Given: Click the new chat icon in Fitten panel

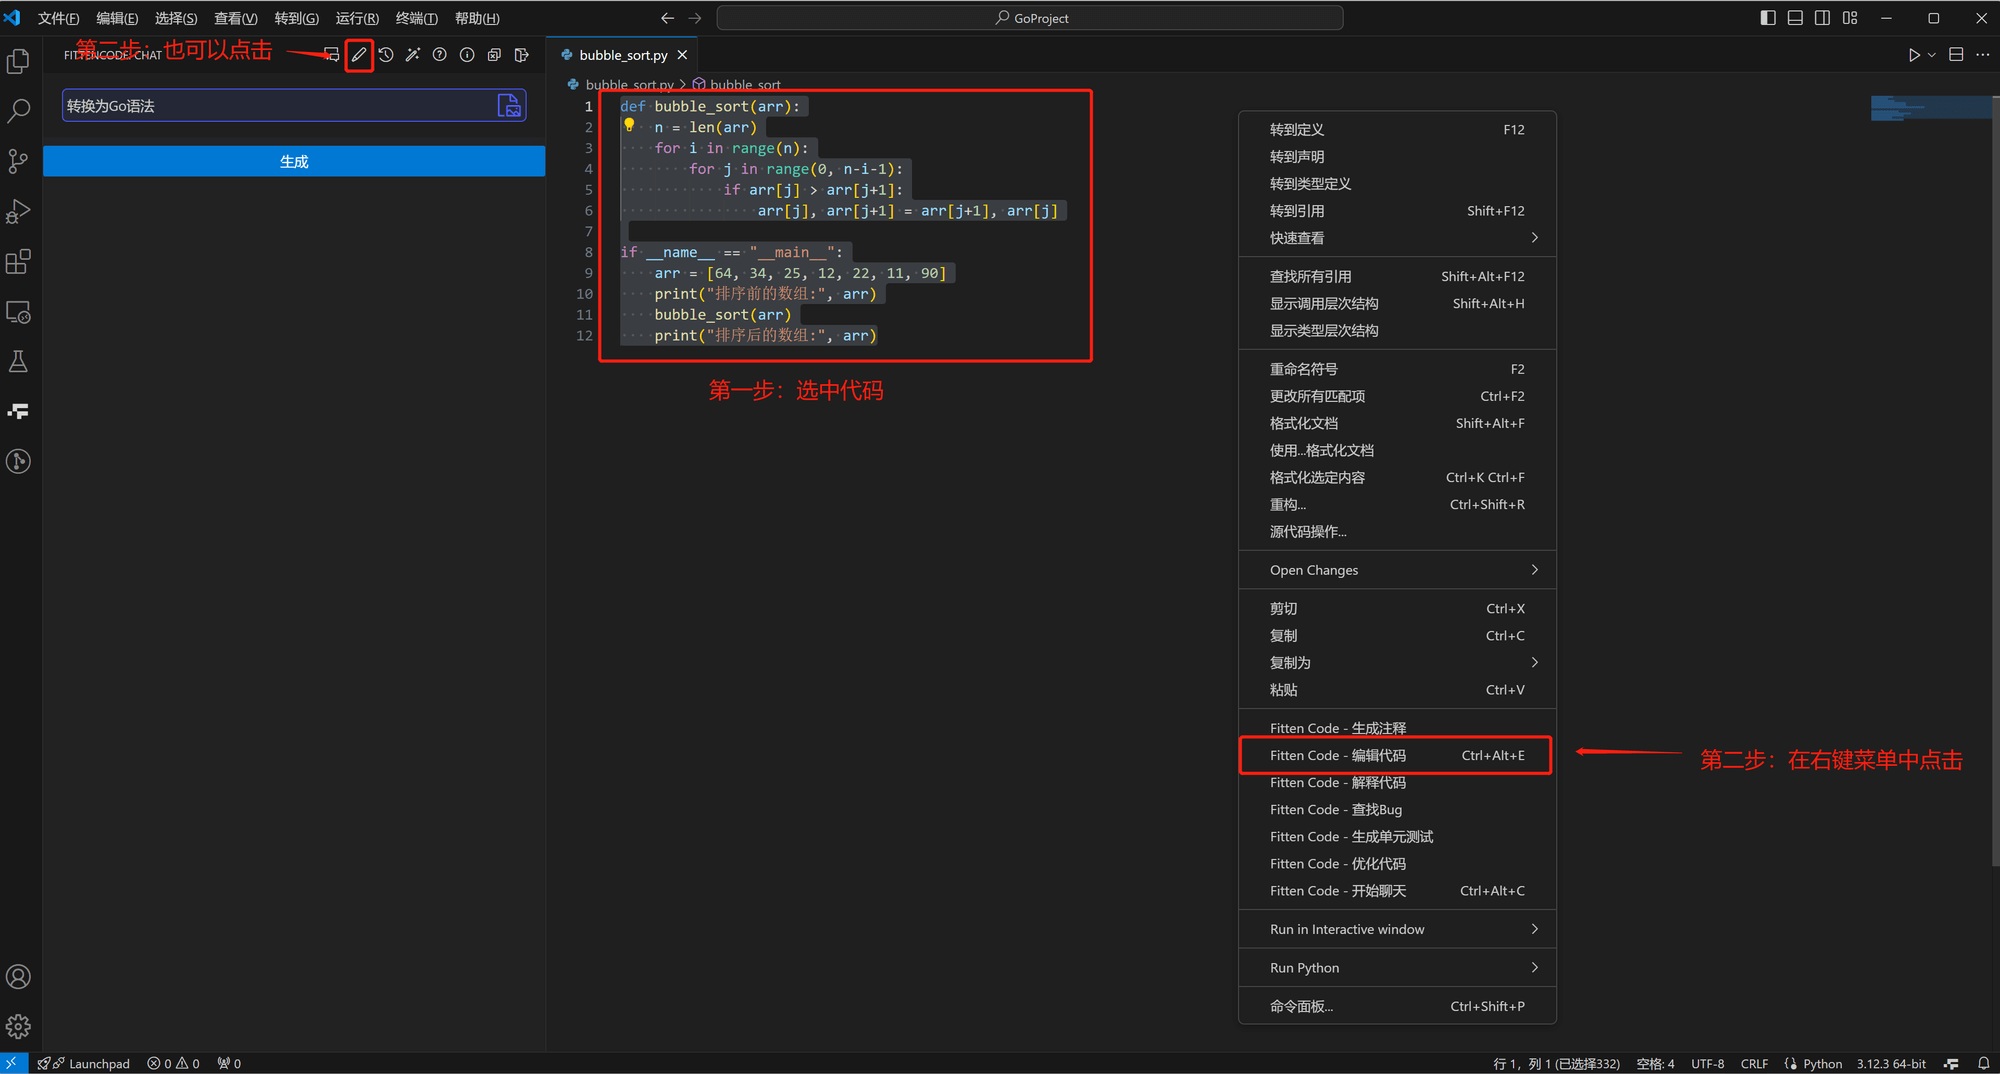Looking at the screenshot, I should click(331, 55).
